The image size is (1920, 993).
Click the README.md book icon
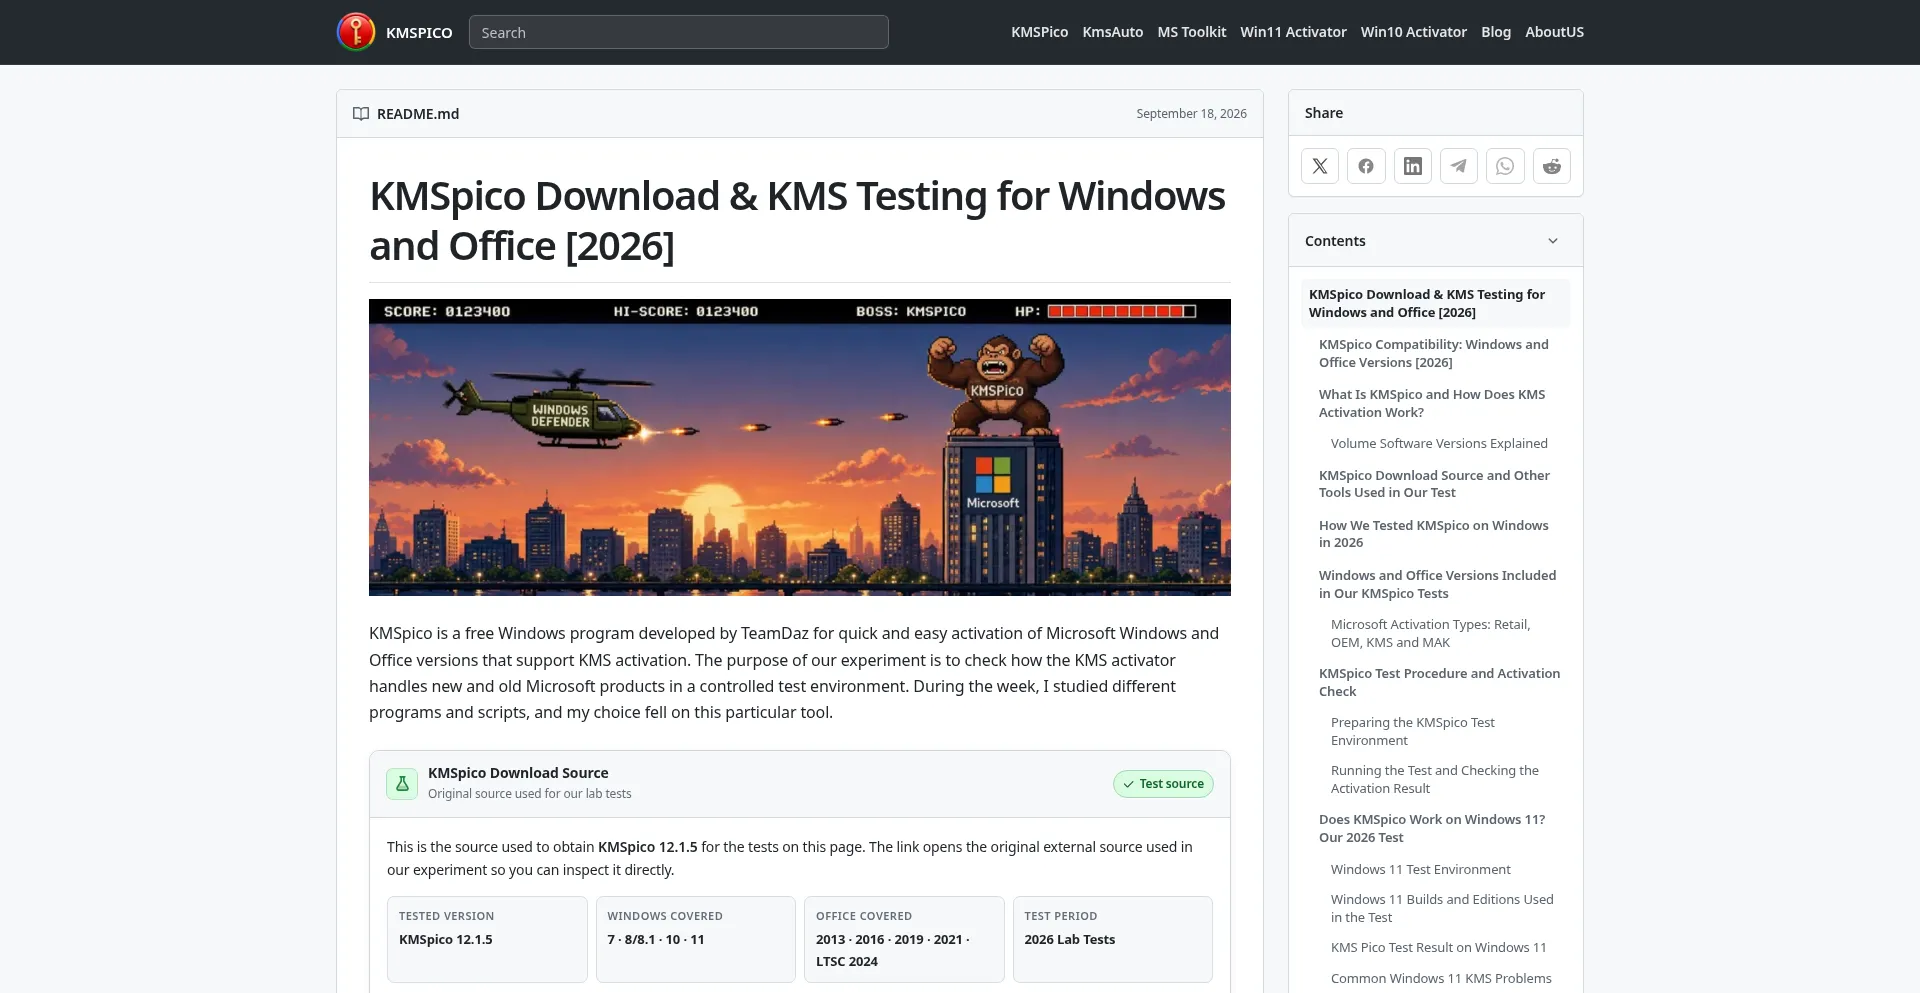coord(361,114)
